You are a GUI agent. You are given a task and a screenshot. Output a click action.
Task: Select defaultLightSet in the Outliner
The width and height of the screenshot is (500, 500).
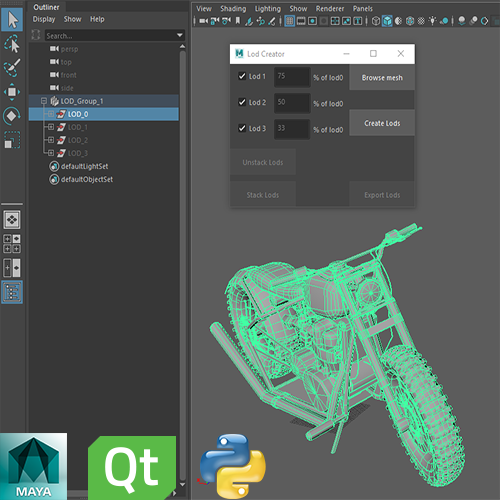84,166
